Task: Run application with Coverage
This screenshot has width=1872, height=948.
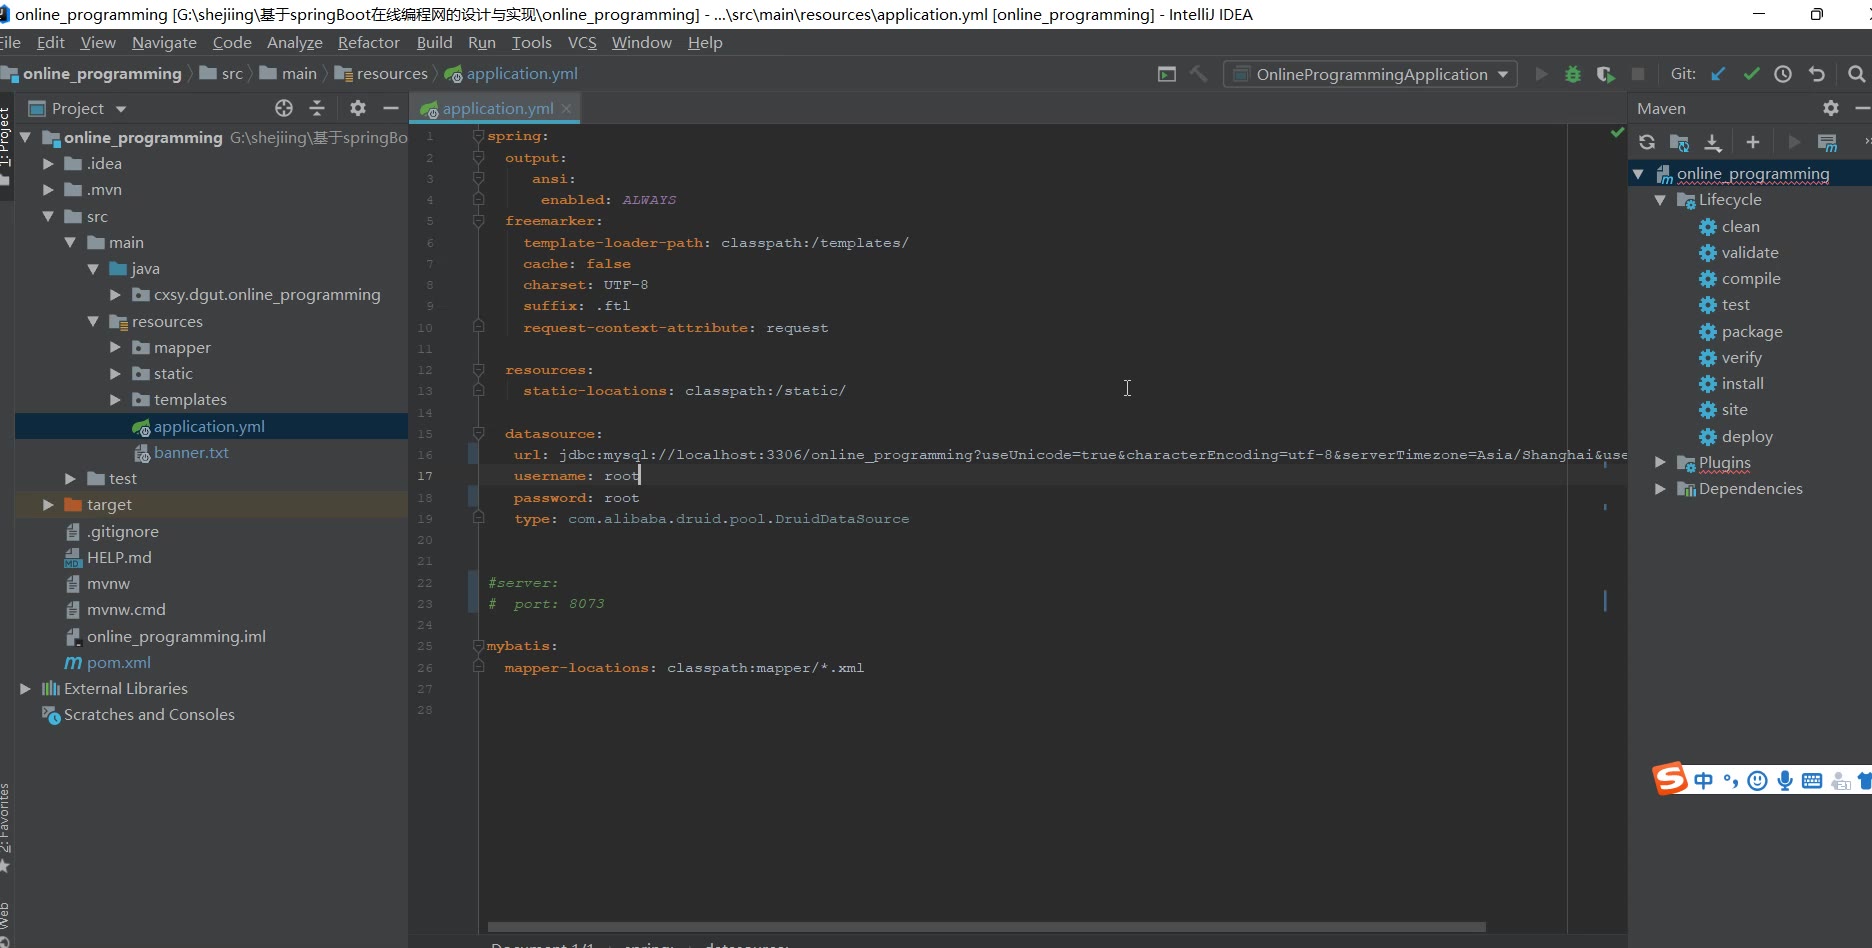Action: (1605, 74)
